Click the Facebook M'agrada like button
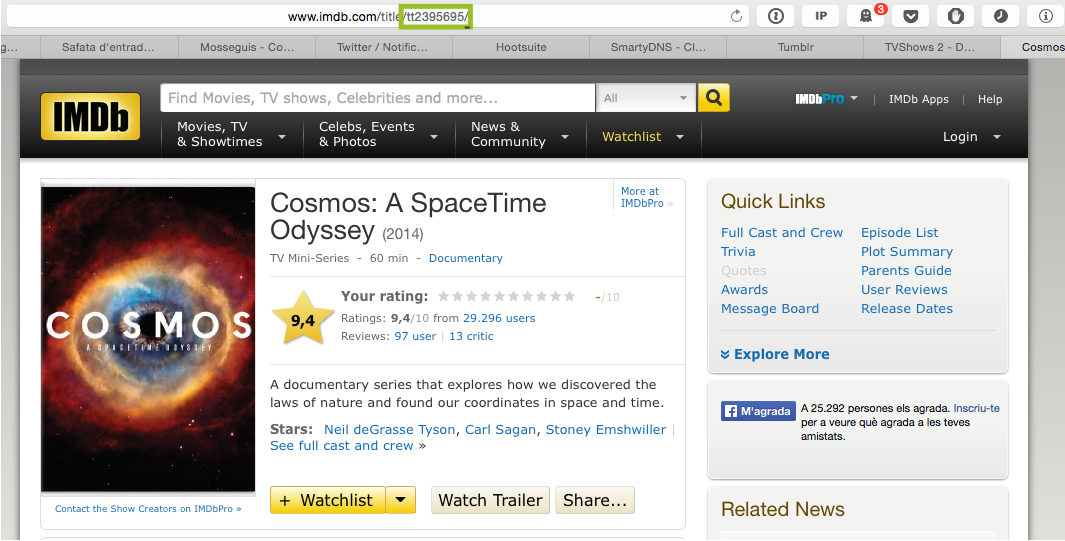This screenshot has width=1065, height=541. coord(758,411)
